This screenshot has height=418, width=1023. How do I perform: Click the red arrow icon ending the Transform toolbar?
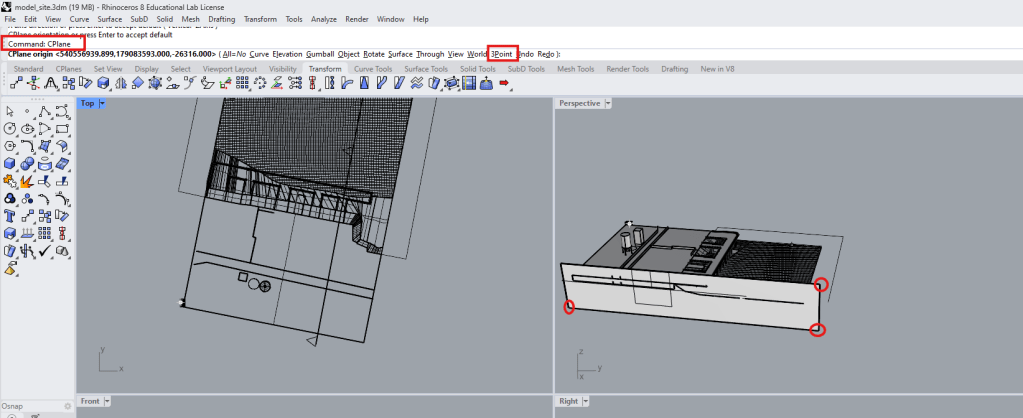coord(504,84)
